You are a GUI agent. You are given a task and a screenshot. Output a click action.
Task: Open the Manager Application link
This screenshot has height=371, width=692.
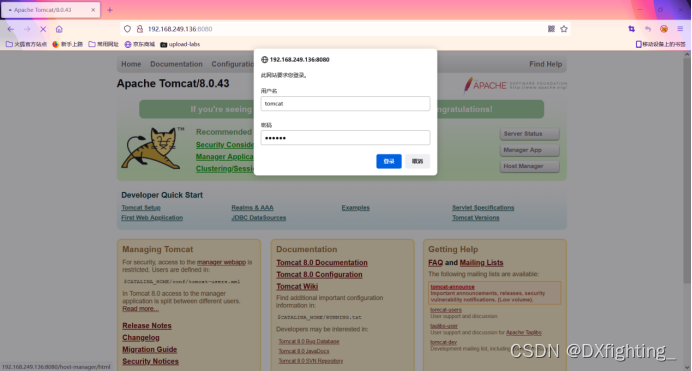pos(225,157)
